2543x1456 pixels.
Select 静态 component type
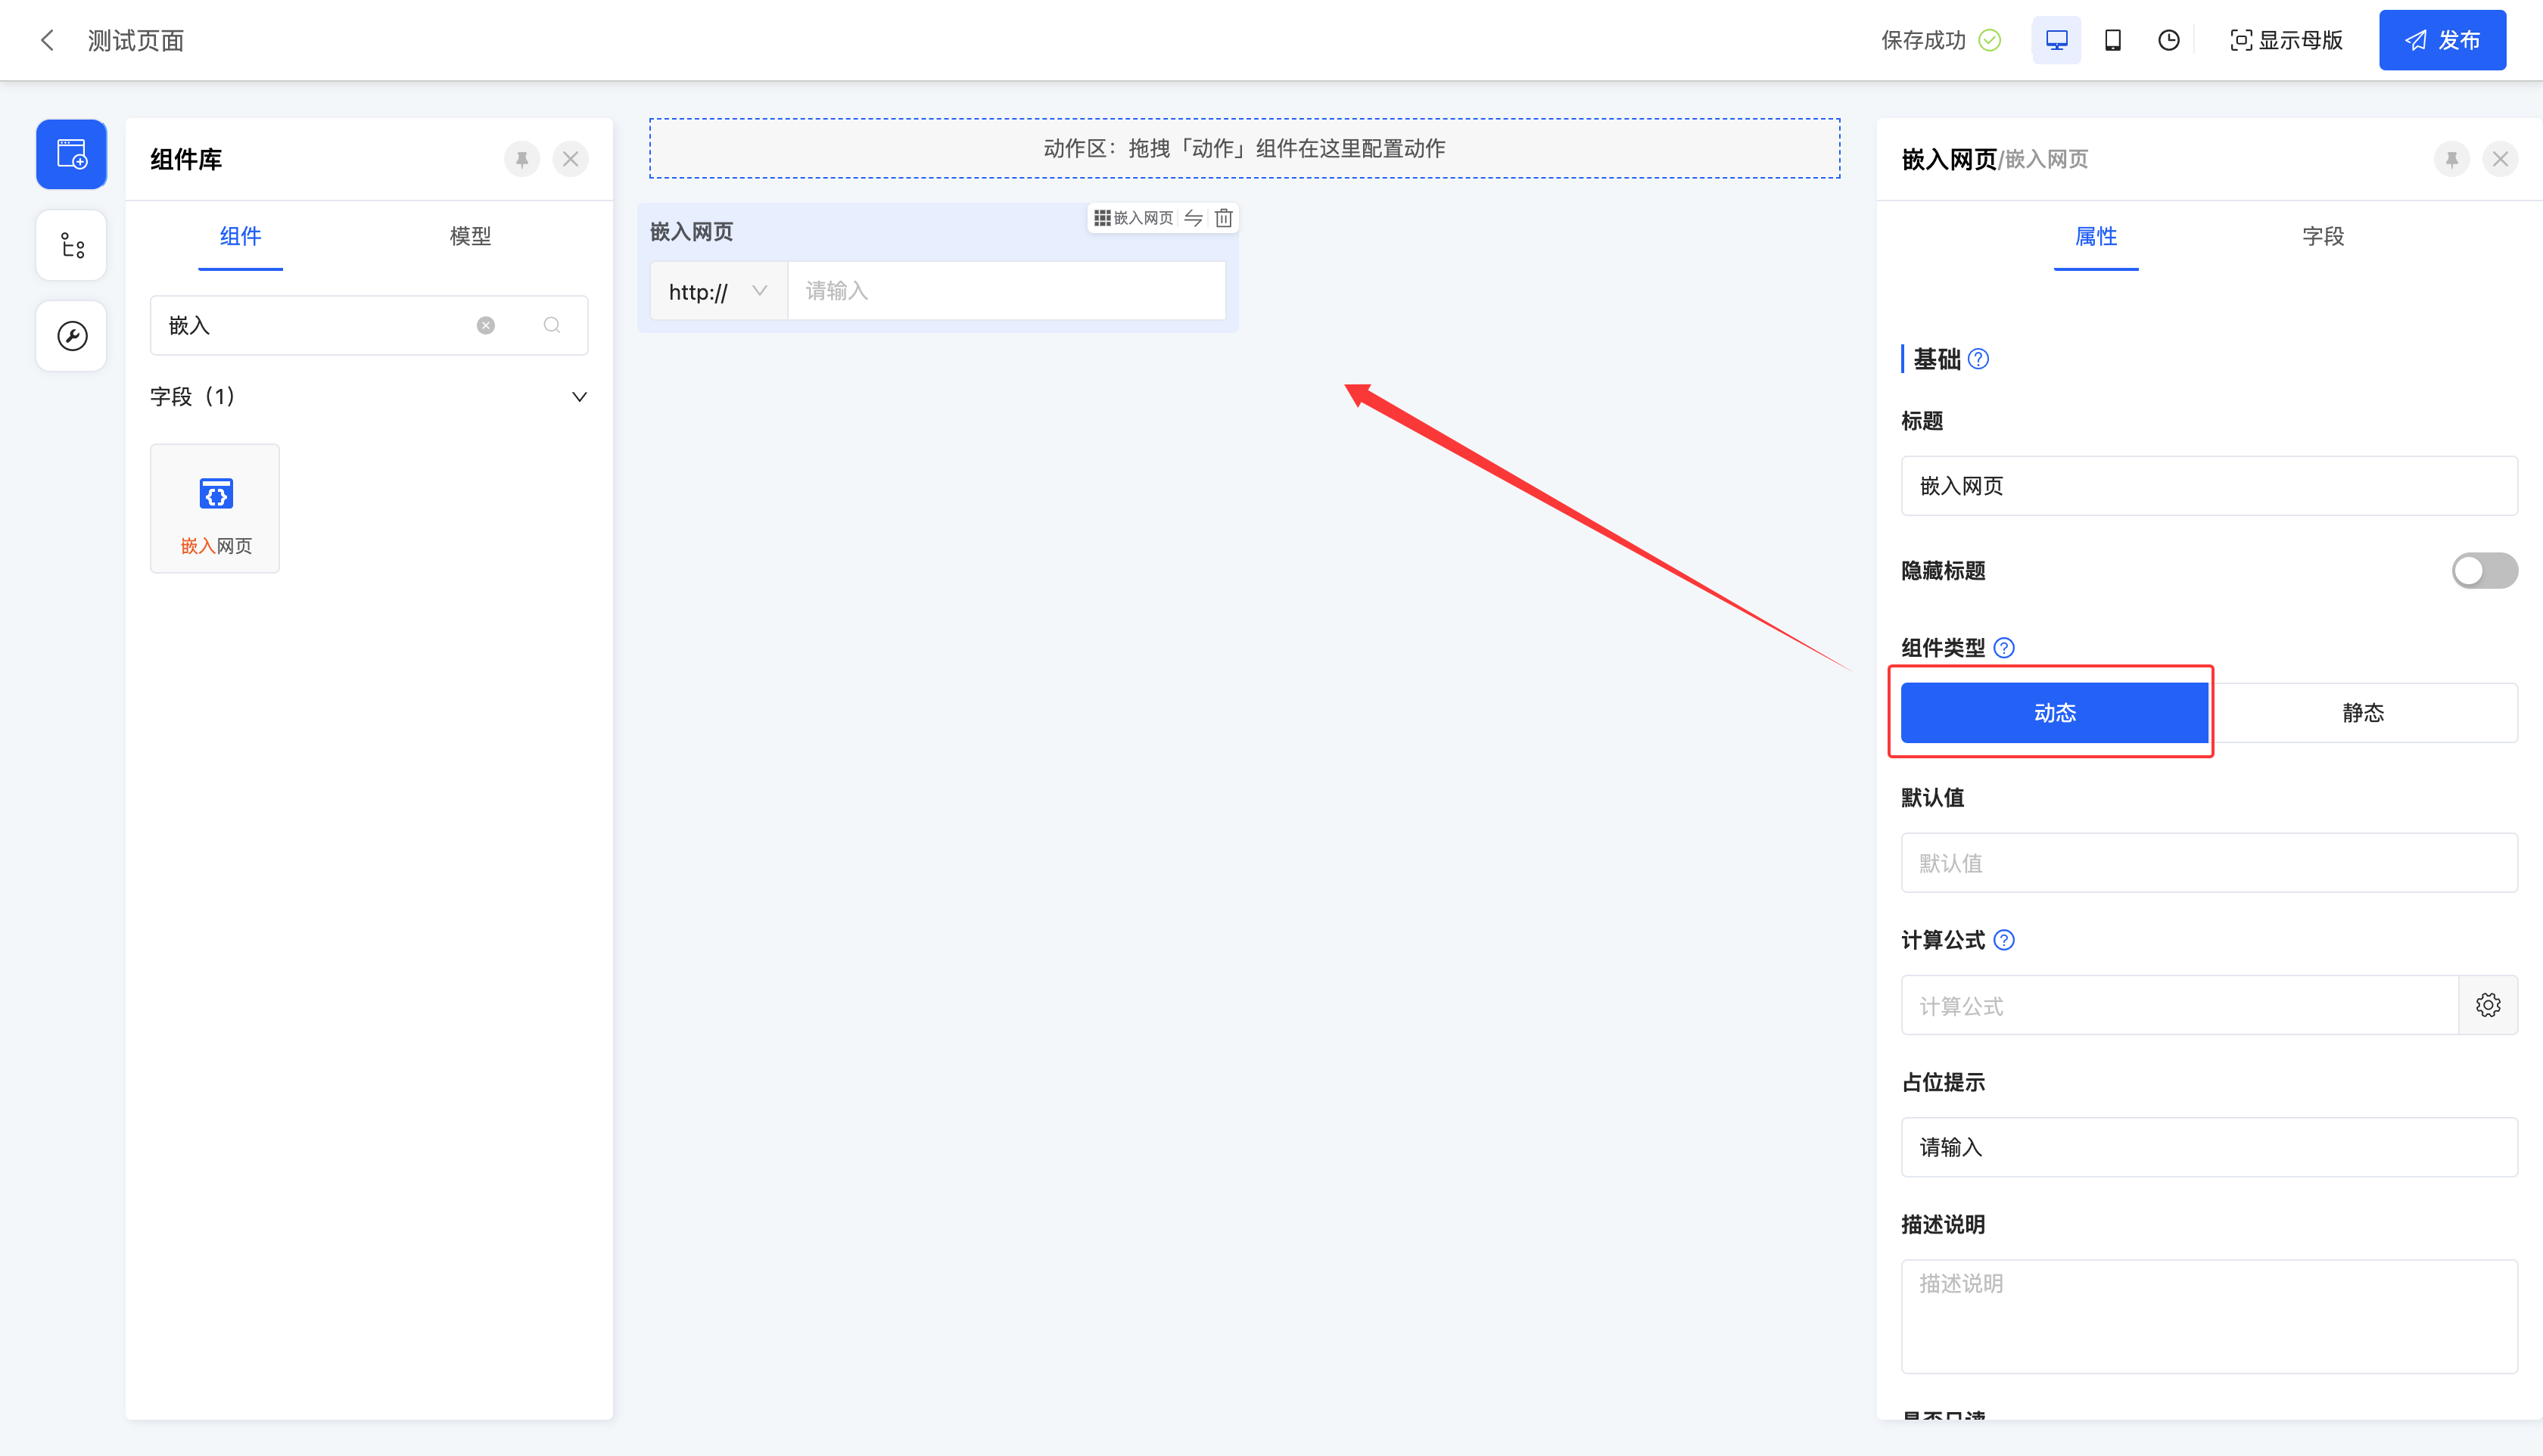[2363, 713]
